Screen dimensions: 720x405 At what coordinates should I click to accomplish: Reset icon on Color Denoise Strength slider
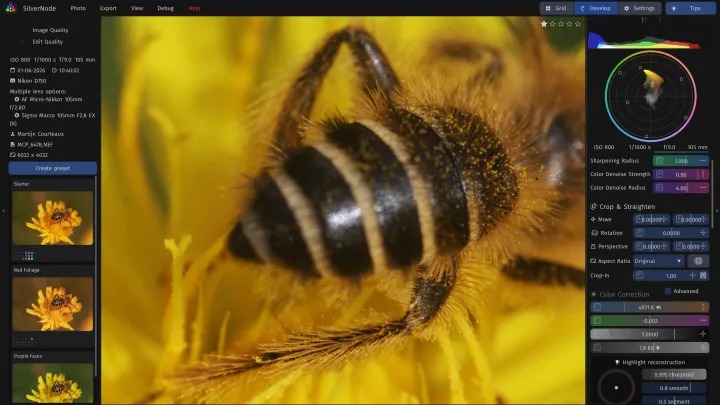(x=659, y=174)
